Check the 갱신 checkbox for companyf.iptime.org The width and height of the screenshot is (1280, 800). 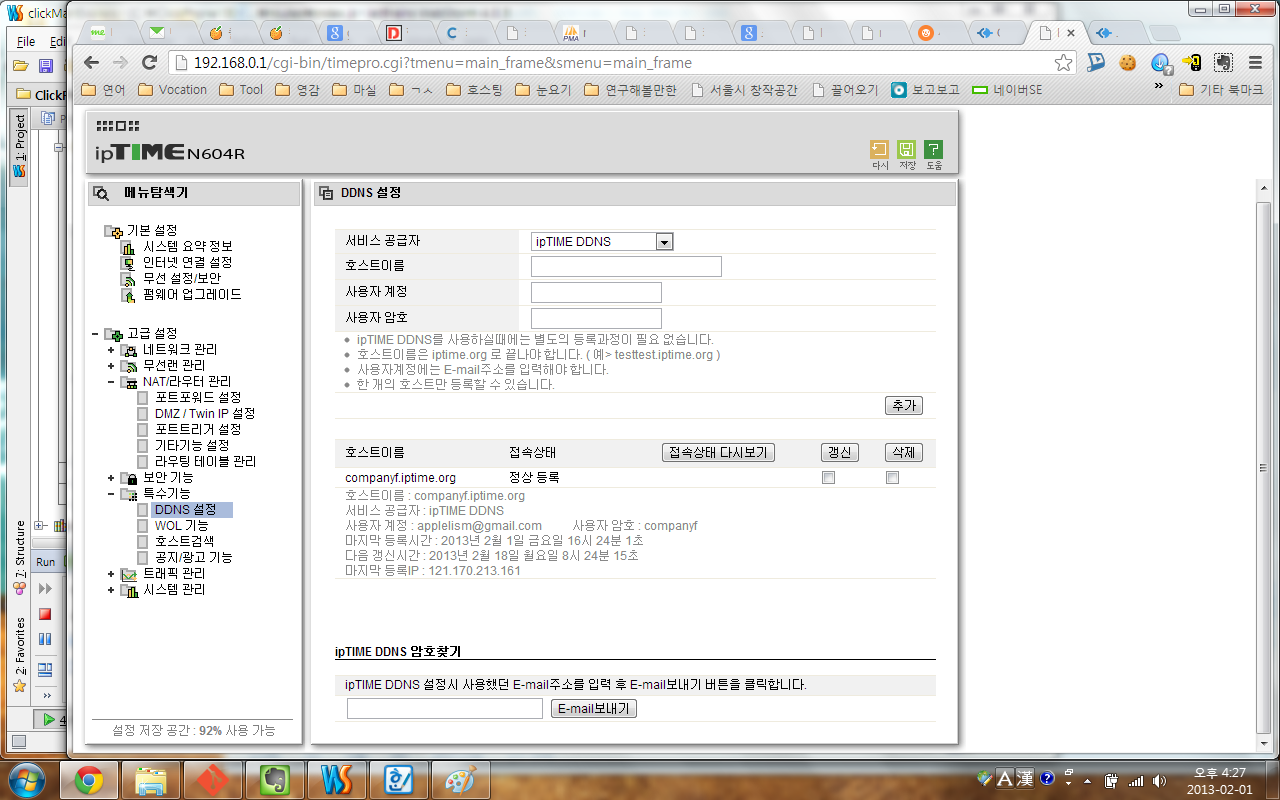tap(828, 478)
